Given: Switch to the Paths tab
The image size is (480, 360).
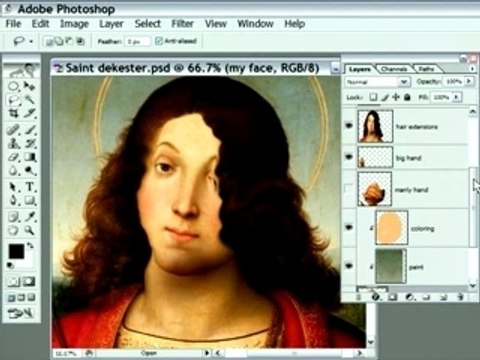Looking at the screenshot, I should pyautogui.click(x=426, y=69).
